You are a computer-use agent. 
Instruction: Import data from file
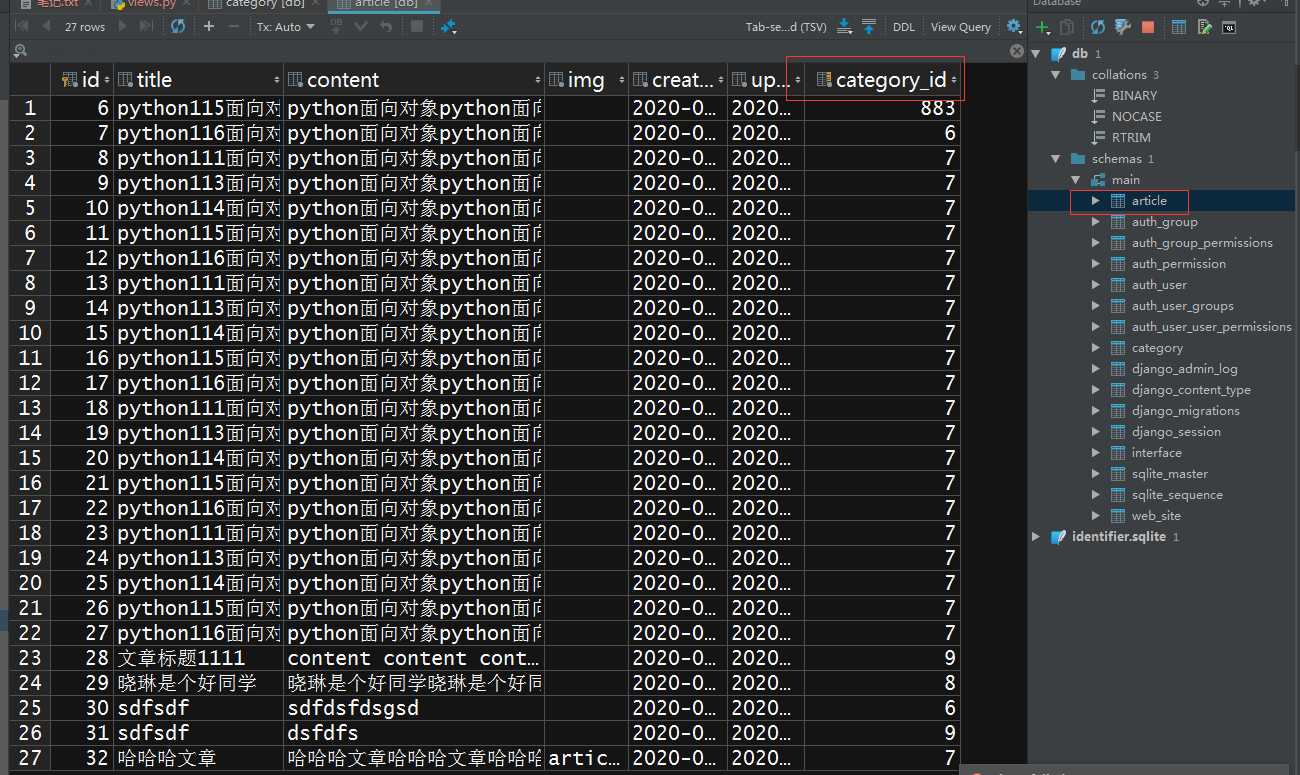coord(868,27)
